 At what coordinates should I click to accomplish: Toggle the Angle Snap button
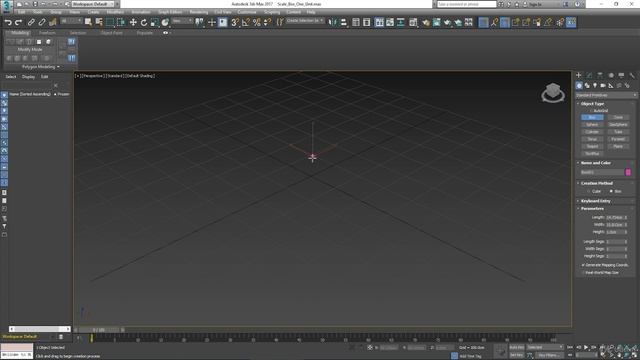click(246, 22)
